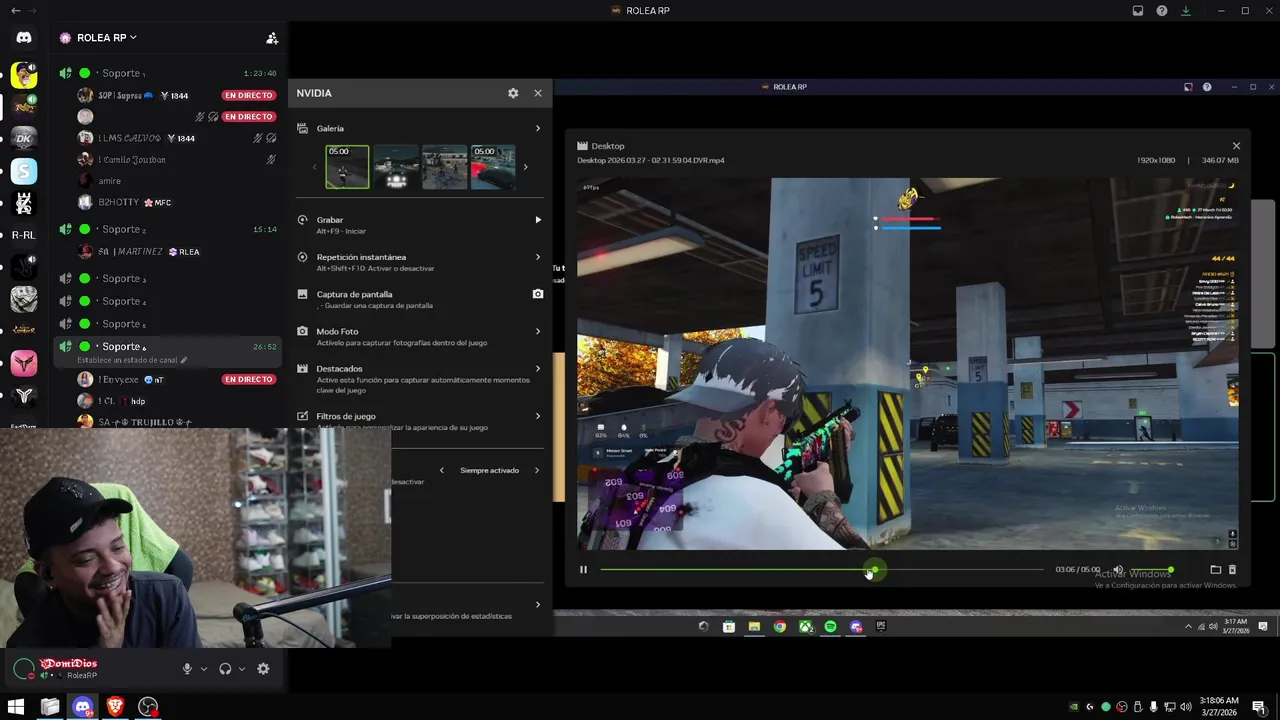This screenshot has width=1280, height=720.
Task: Click next arrow beside Siempre activado
Action: click(536, 470)
